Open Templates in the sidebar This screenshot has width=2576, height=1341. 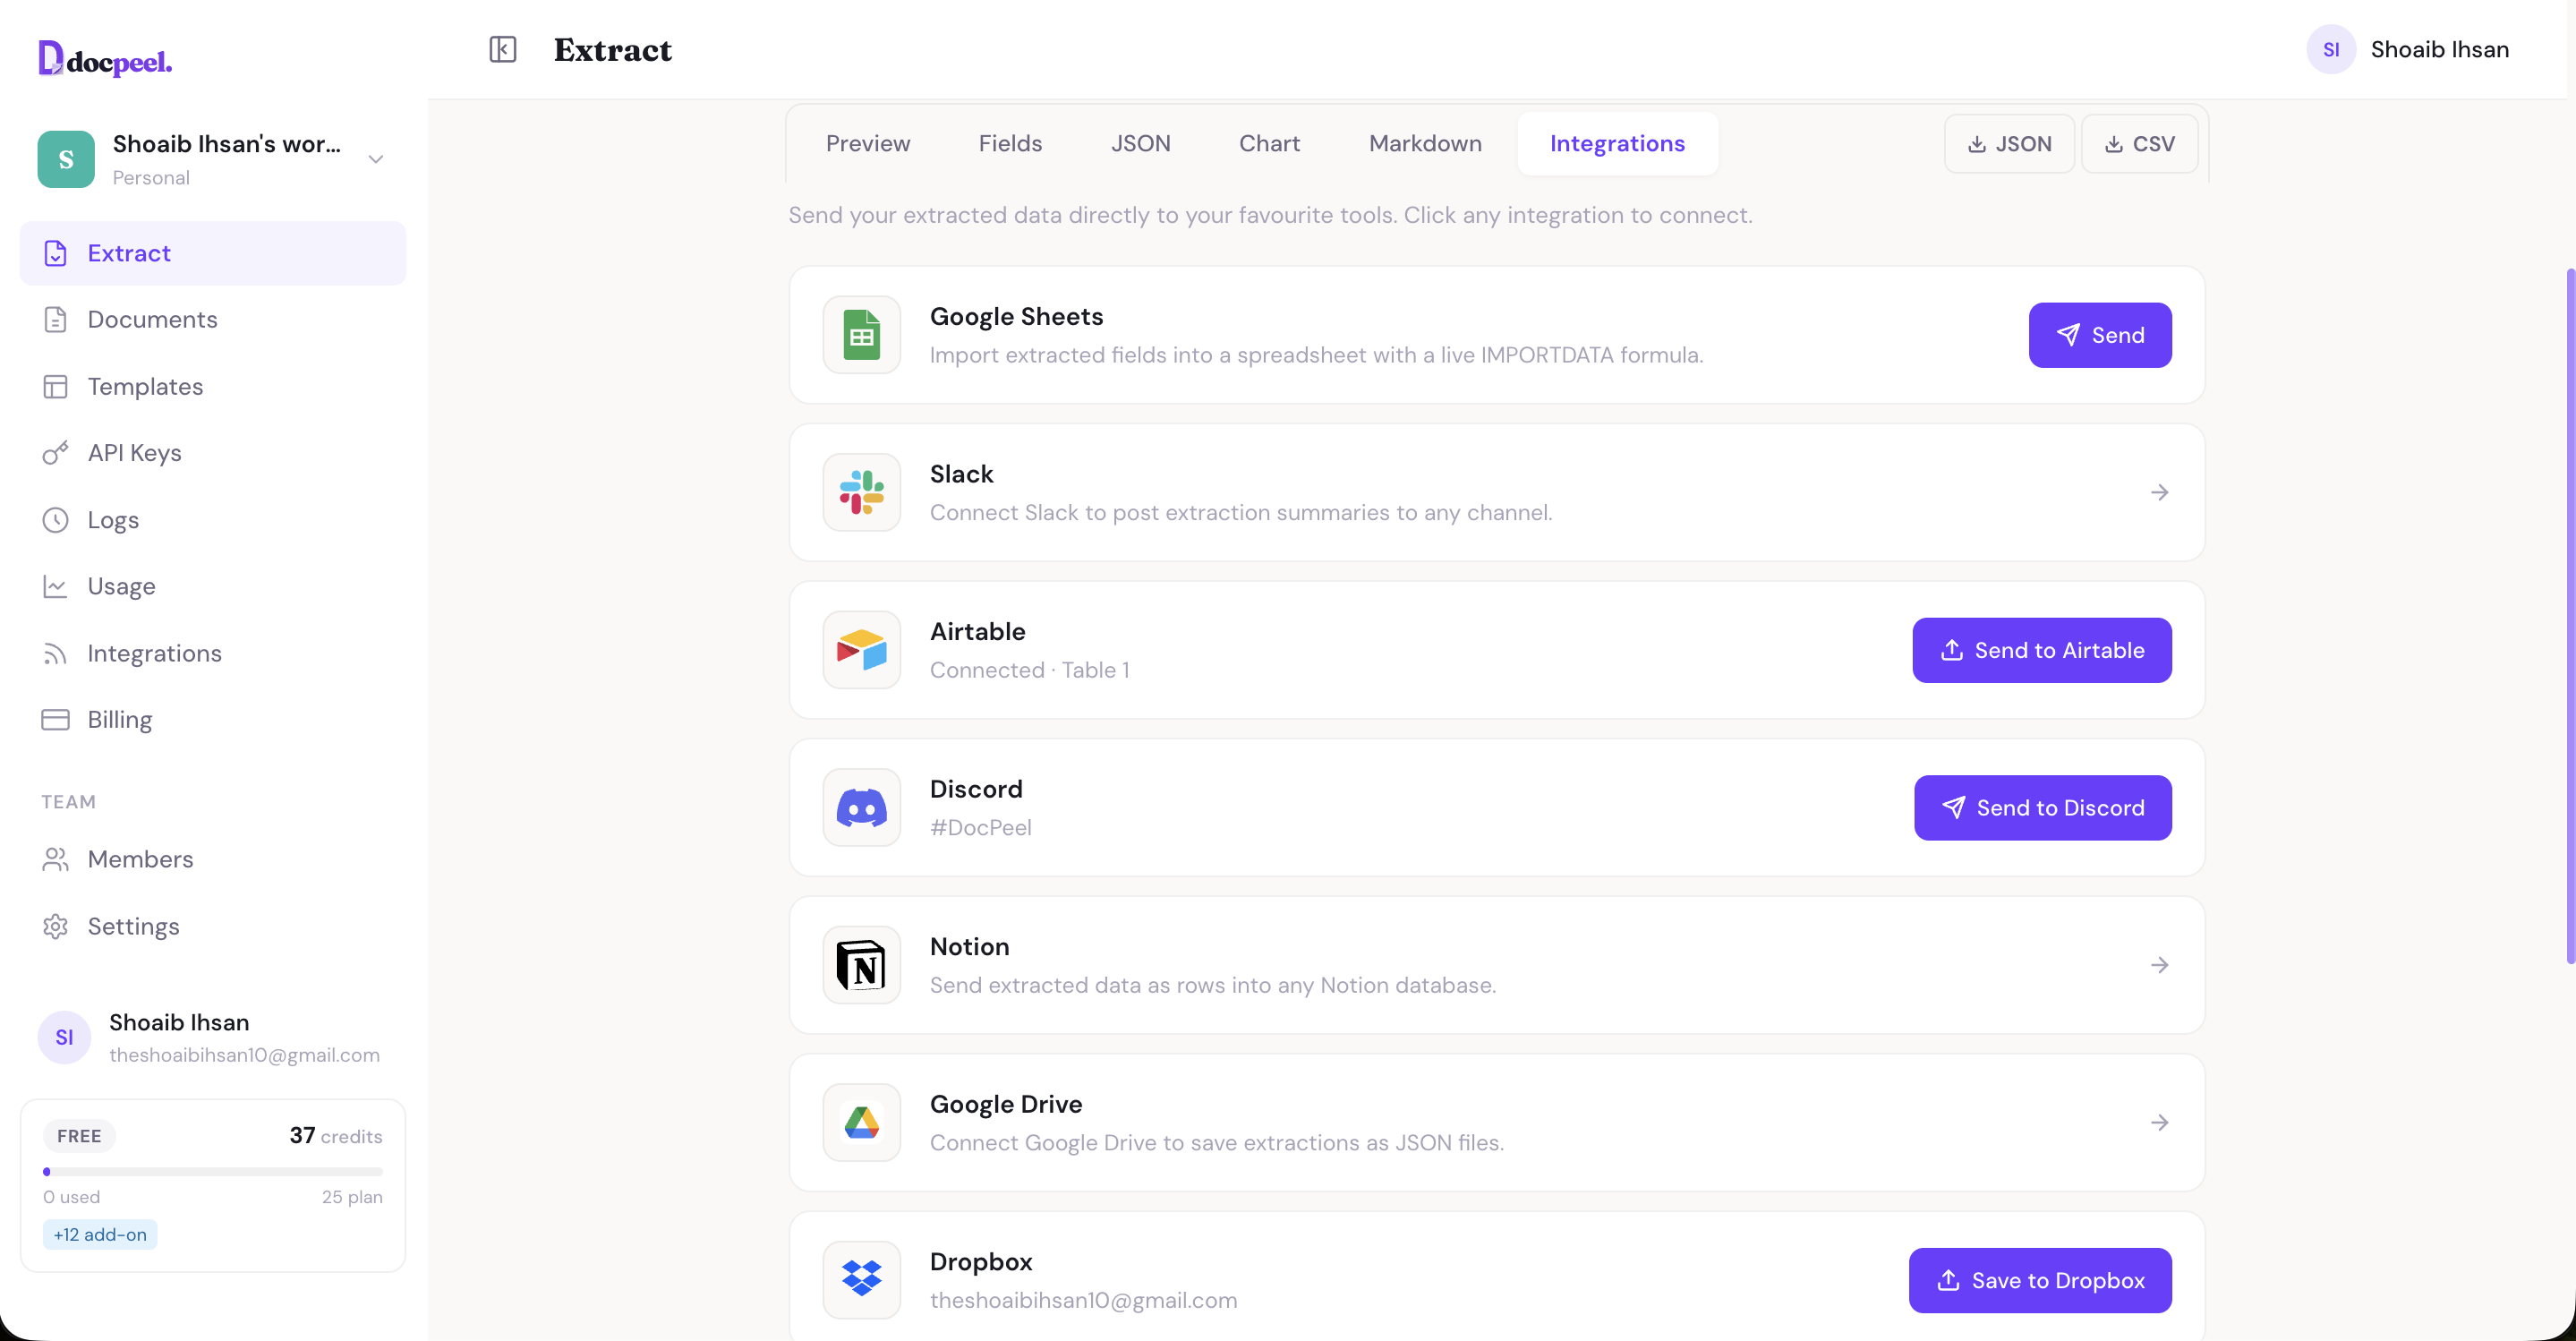213,386
